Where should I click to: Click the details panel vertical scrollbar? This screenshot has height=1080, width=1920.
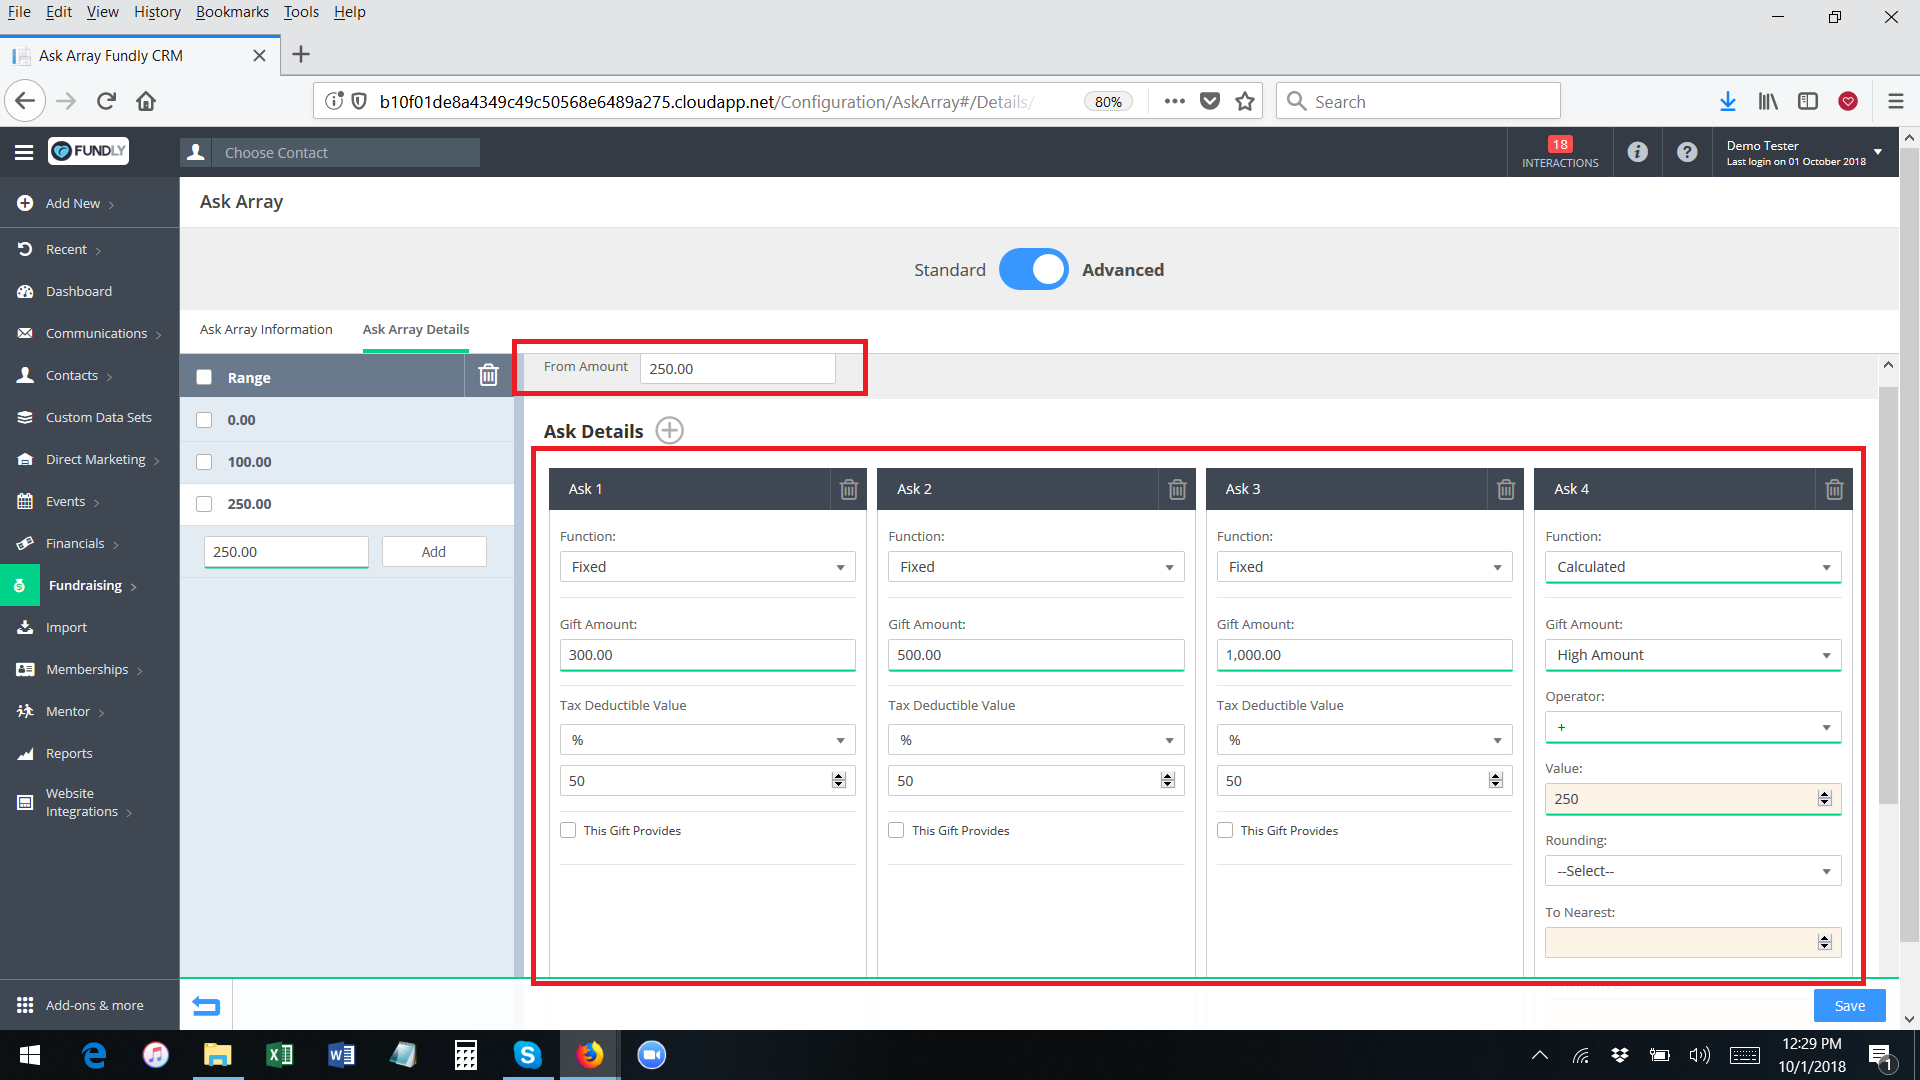[1888, 594]
